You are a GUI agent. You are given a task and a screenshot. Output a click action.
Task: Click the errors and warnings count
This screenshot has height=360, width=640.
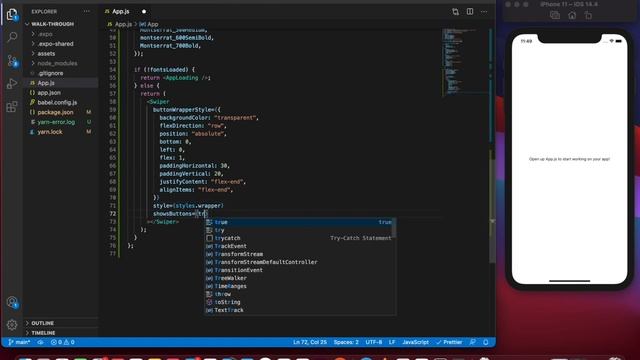pos(62,342)
